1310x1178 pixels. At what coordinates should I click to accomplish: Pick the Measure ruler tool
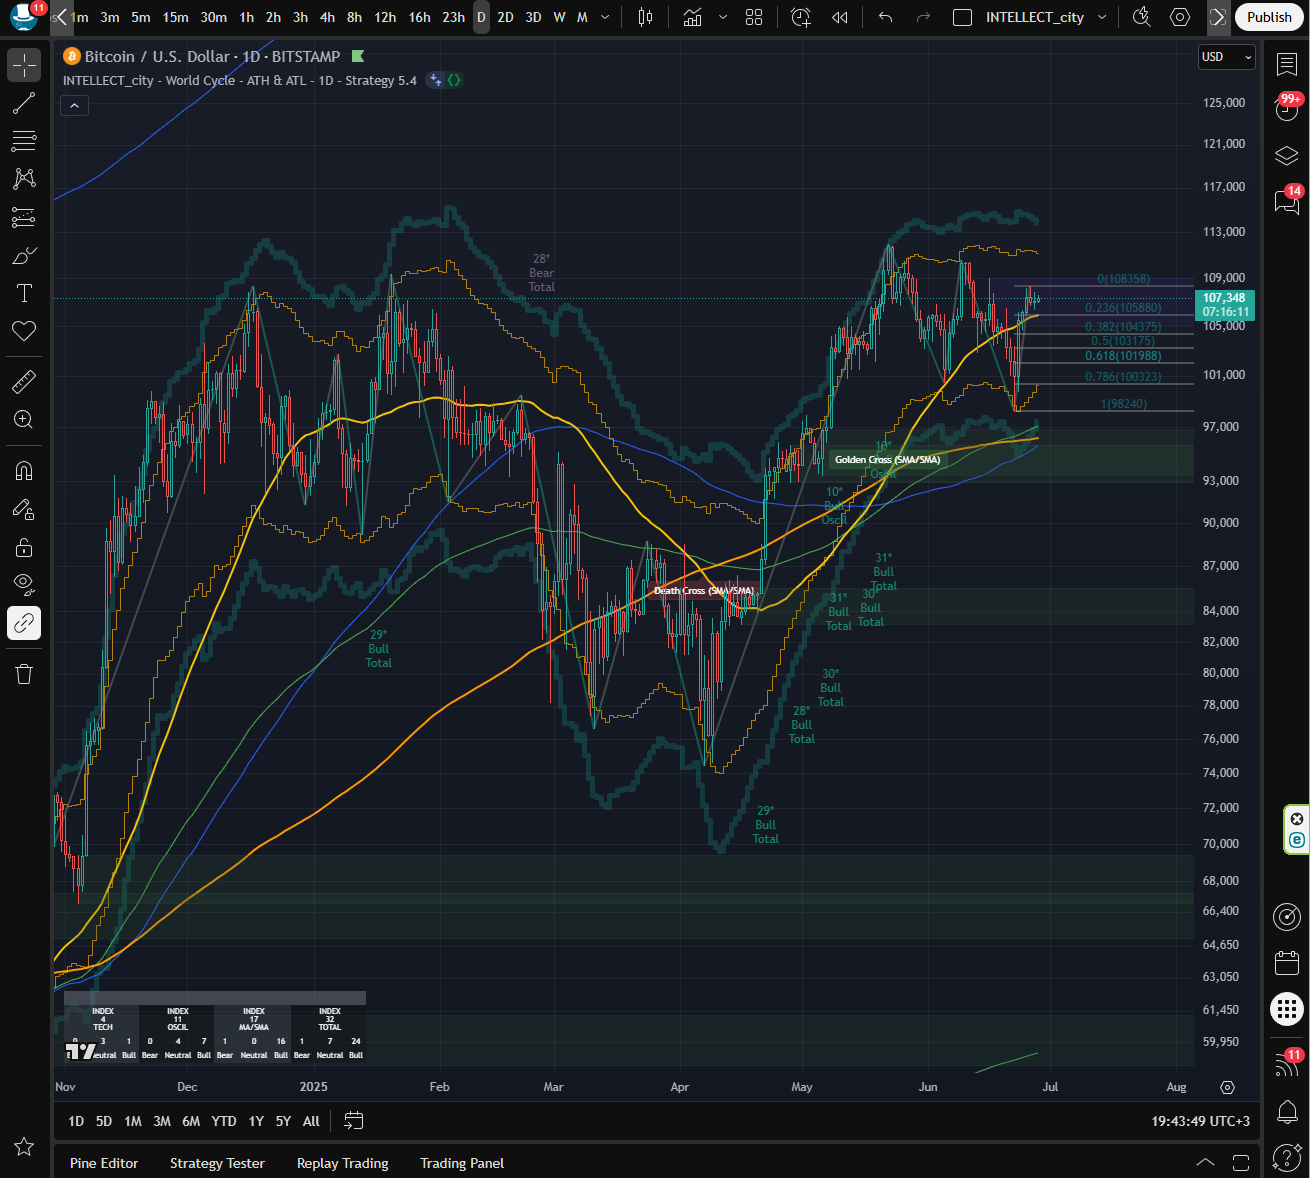24,381
